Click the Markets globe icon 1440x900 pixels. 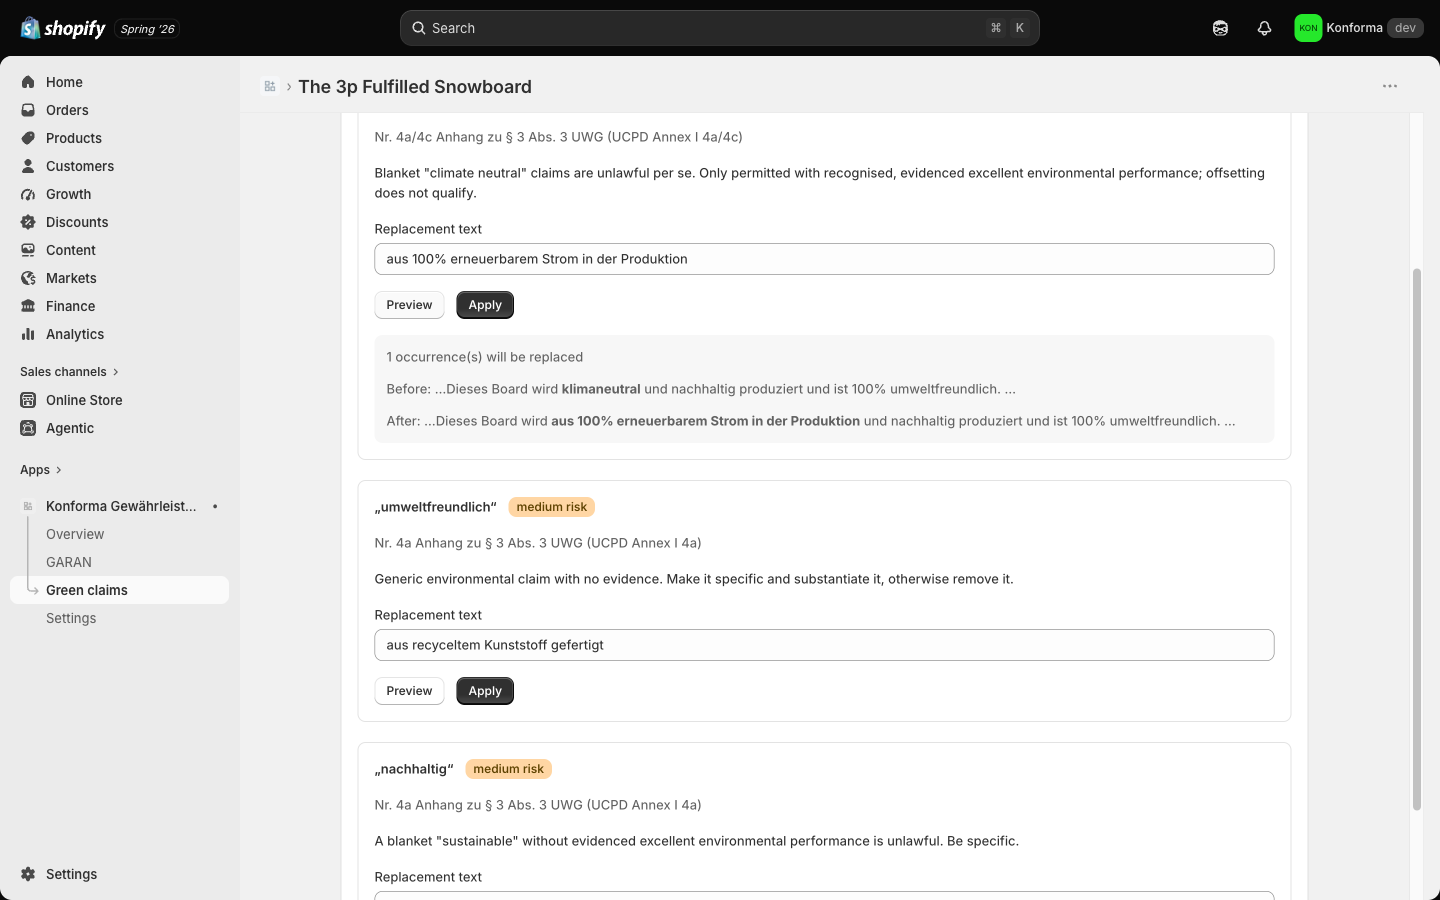tap(28, 278)
